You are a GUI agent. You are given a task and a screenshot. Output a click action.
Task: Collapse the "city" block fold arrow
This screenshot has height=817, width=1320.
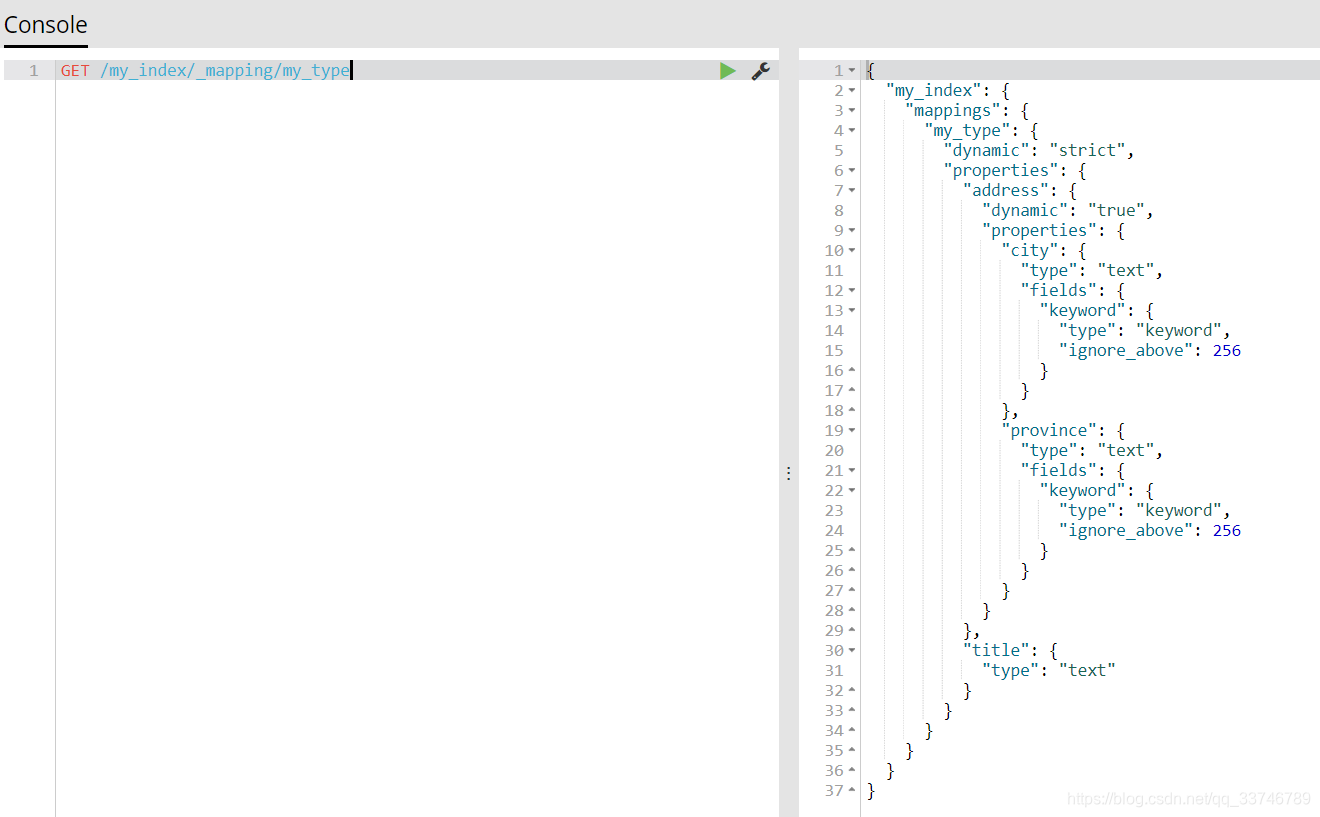pos(852,251)
